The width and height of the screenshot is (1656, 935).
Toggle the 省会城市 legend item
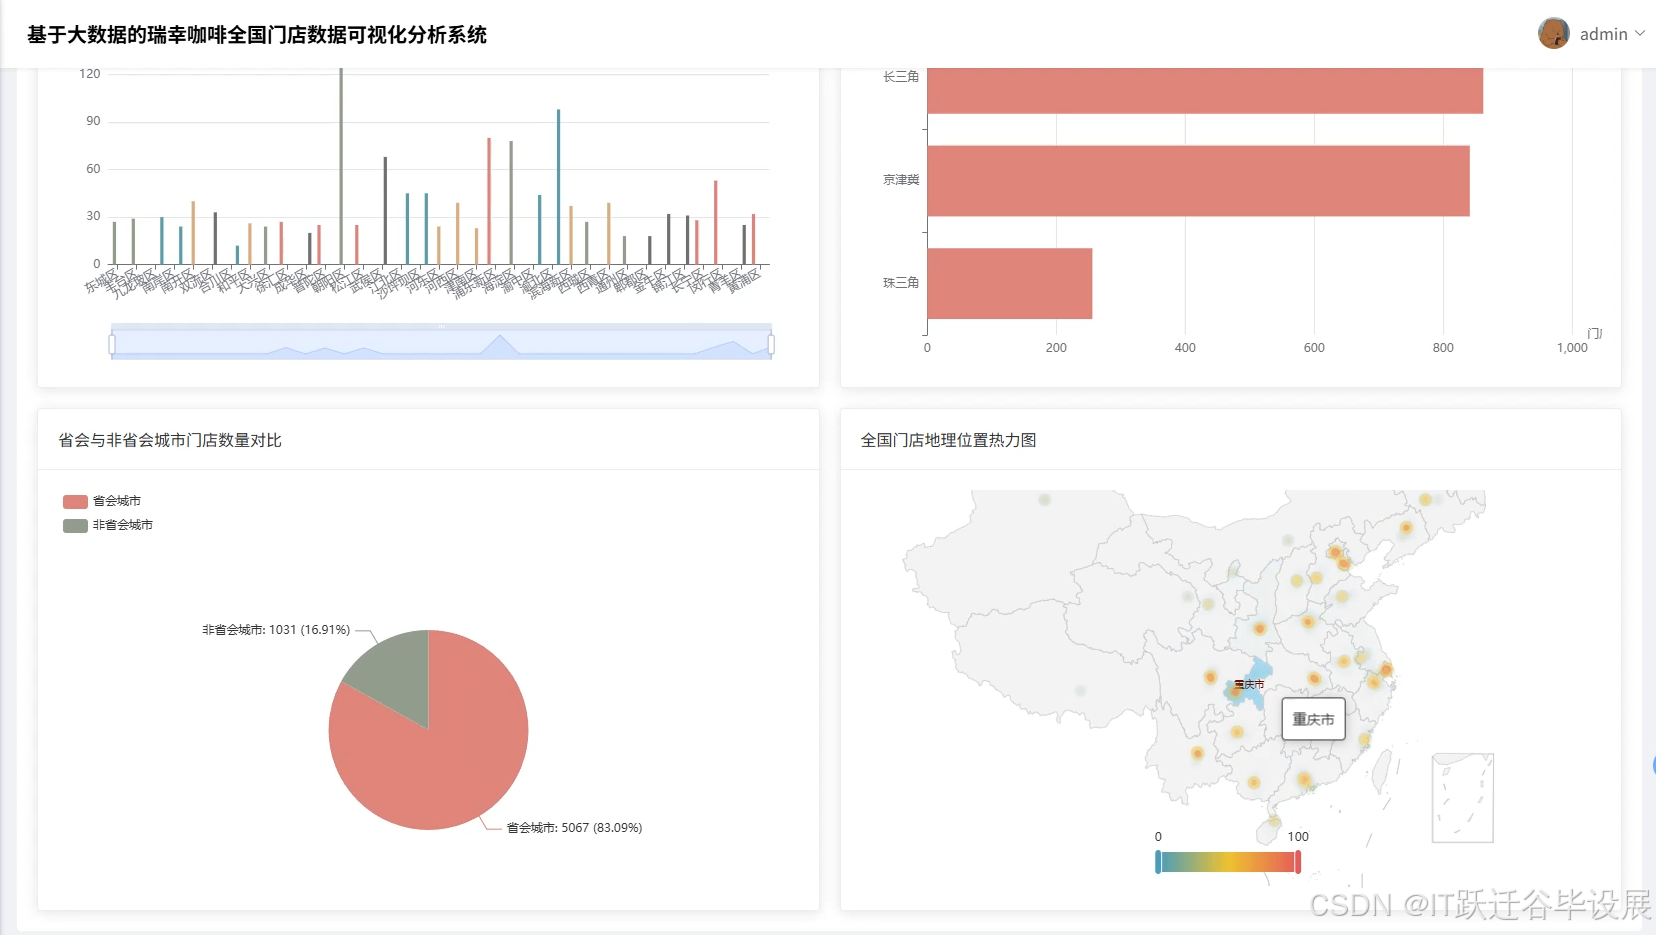click(x=102, y=501)
